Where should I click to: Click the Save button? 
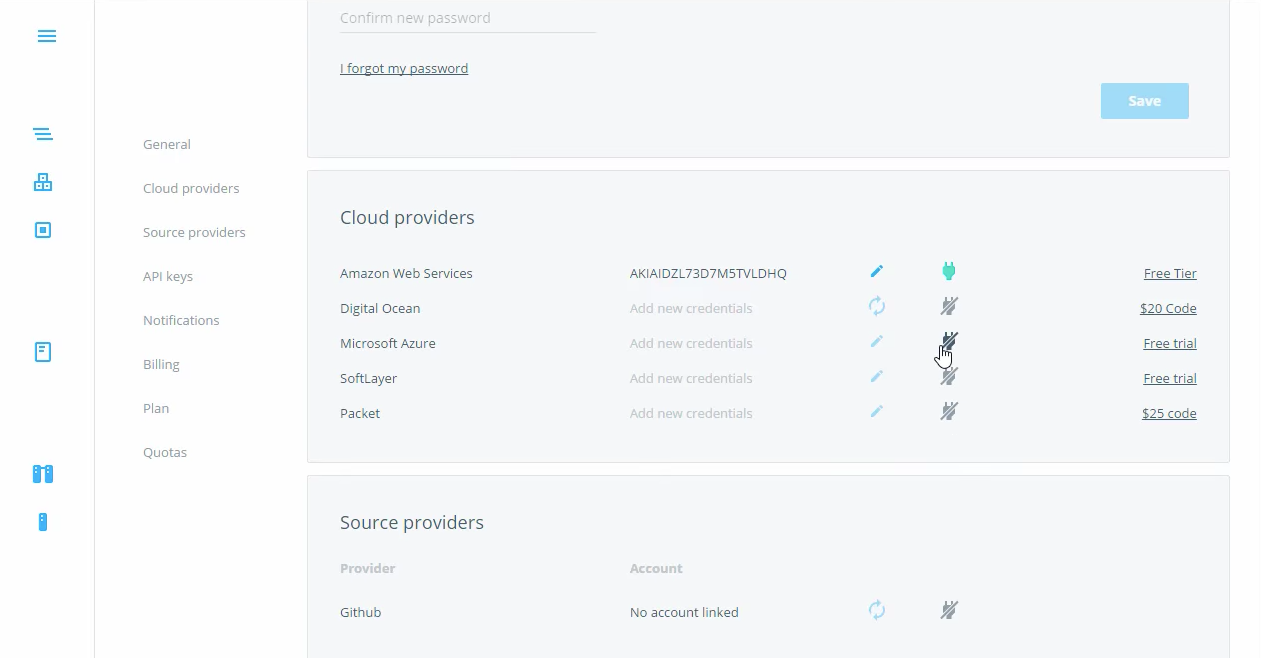point(1144,101)
